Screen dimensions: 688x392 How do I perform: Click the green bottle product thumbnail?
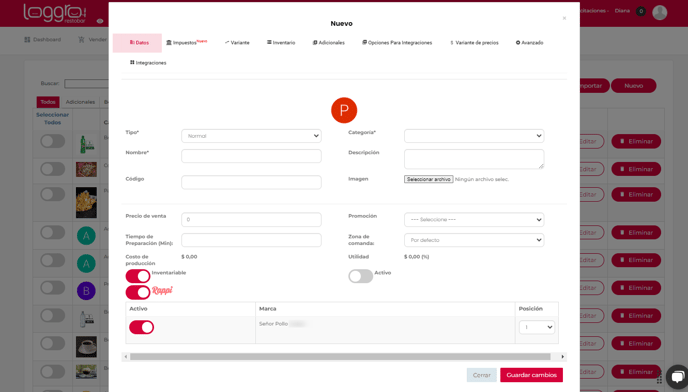pos(86,144)
